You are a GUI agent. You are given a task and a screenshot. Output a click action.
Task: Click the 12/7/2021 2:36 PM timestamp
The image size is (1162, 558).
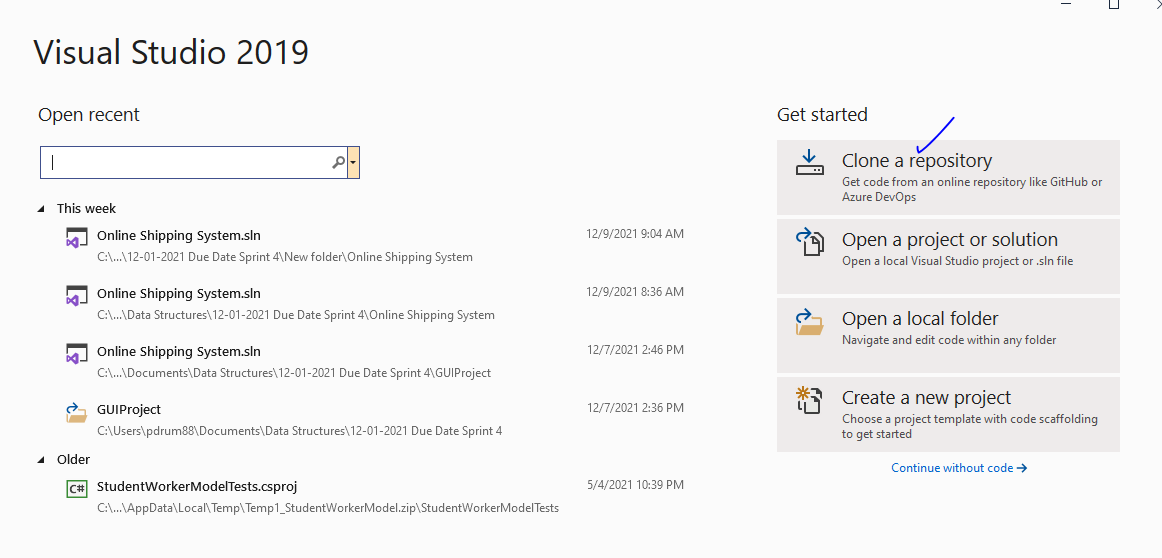635,408
